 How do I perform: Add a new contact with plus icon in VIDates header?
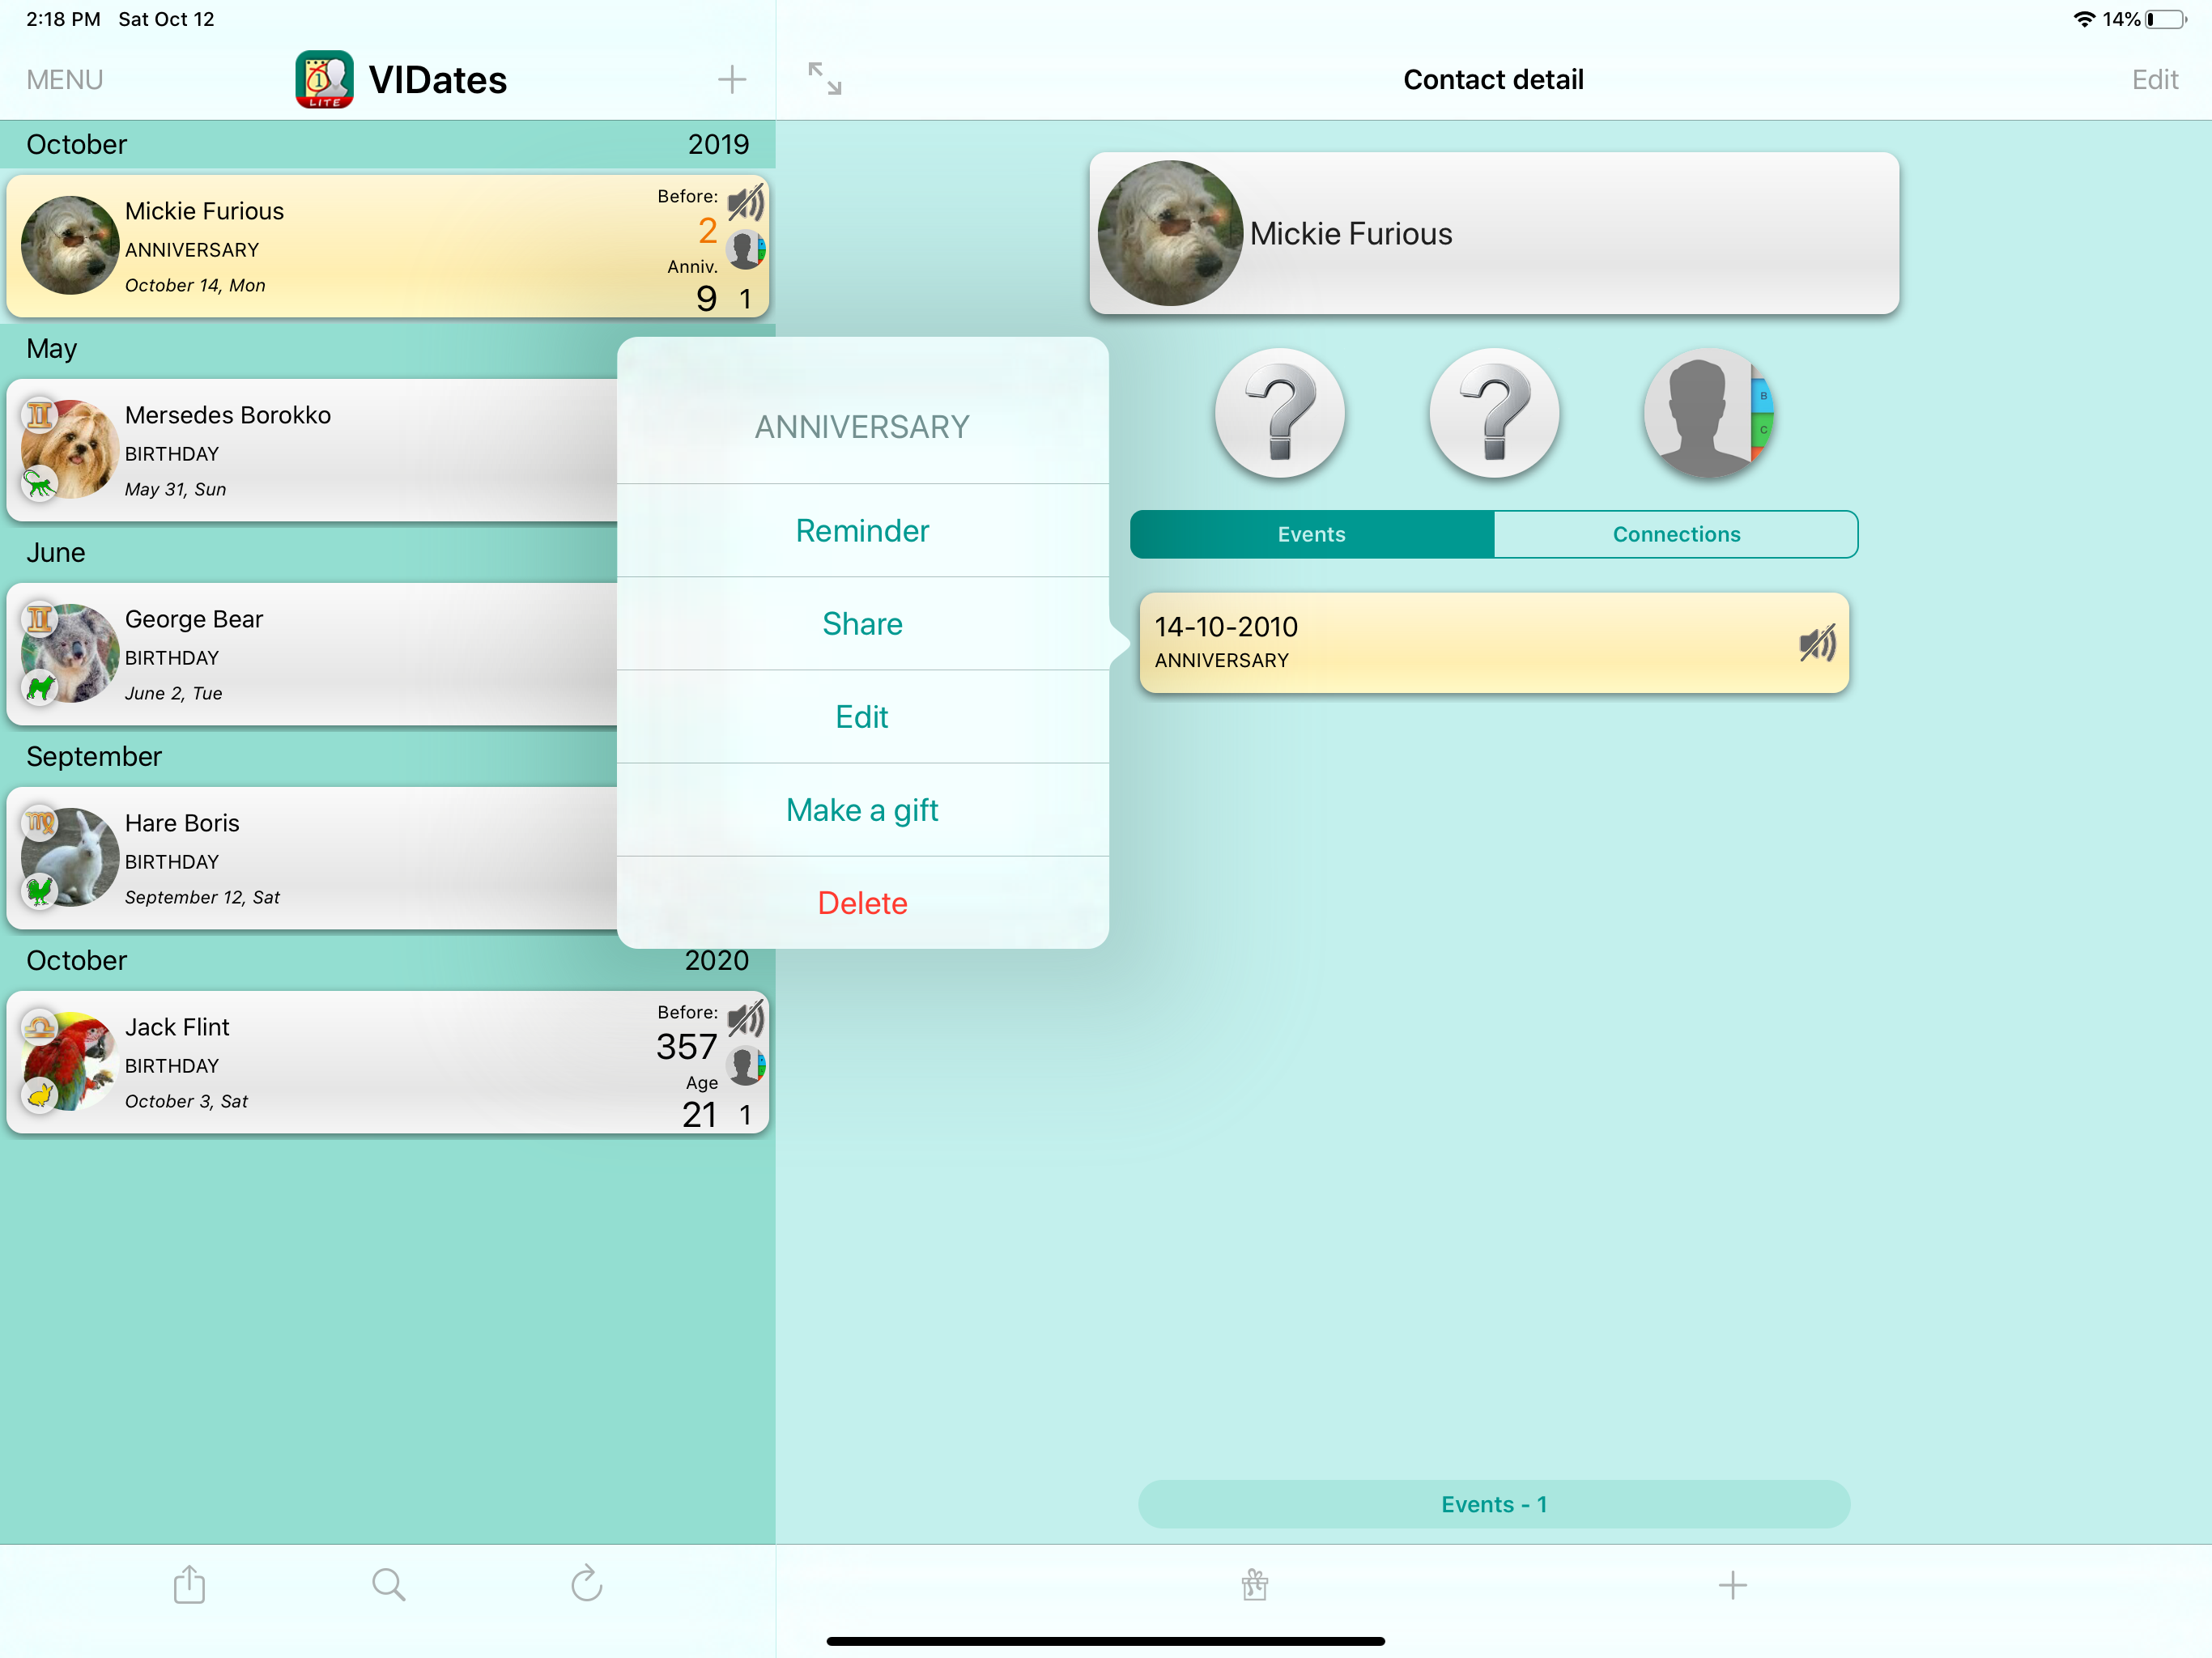tap(732, 80)
